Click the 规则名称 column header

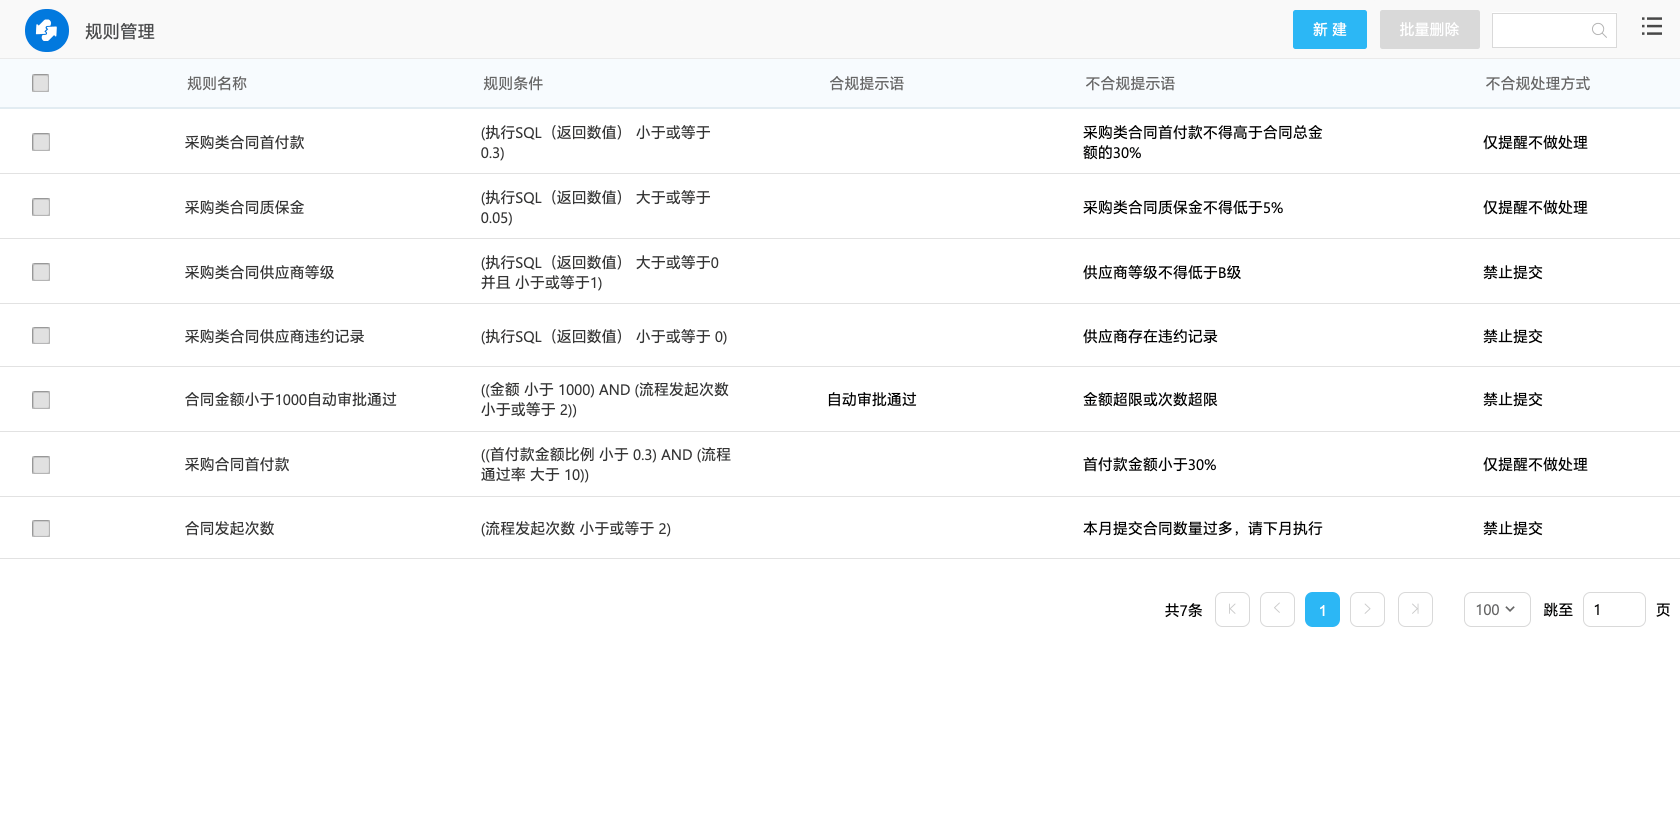(x=217, y=84)
